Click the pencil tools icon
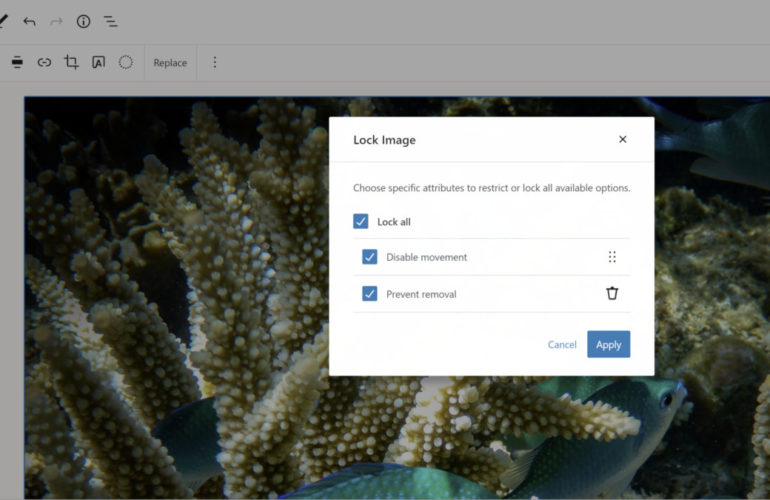 click(3, 21)
